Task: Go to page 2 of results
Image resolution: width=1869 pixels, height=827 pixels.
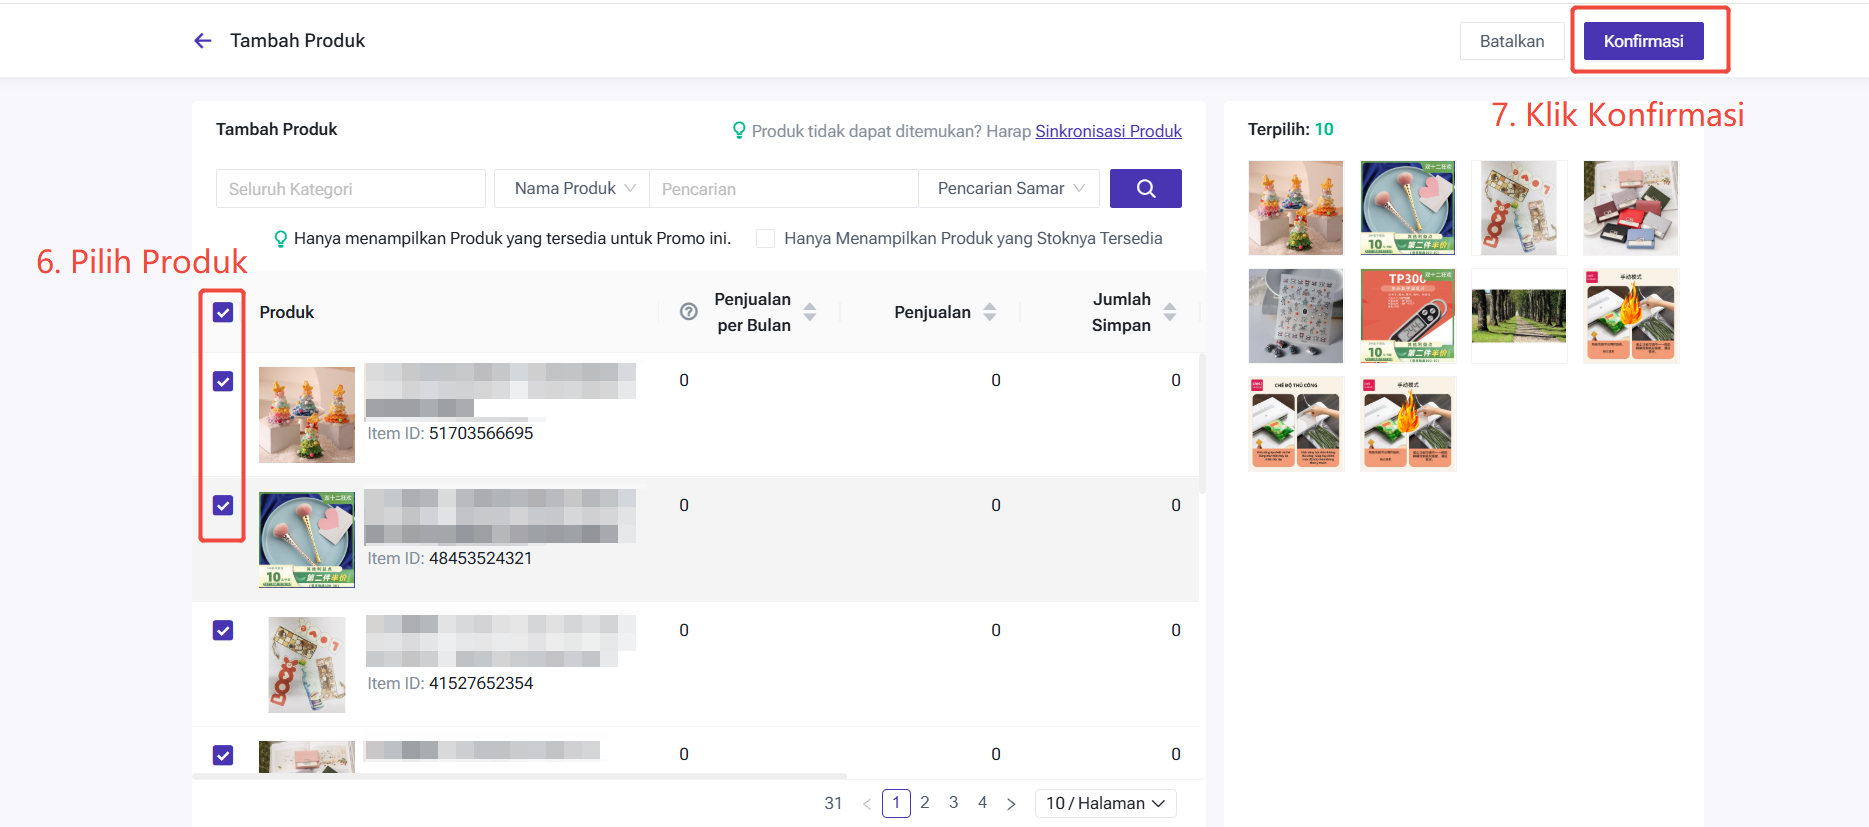Action: tap(925, 803)
